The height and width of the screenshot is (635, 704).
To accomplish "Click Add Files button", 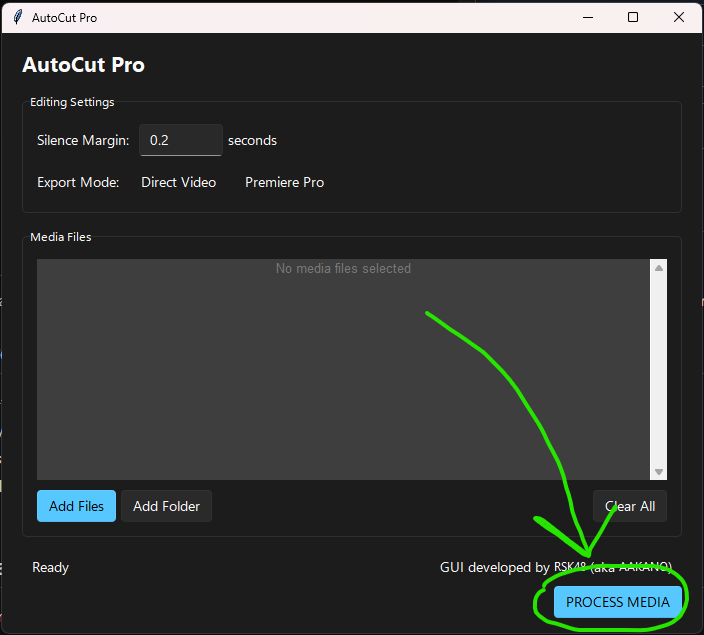I will click(x=76, y=506).
